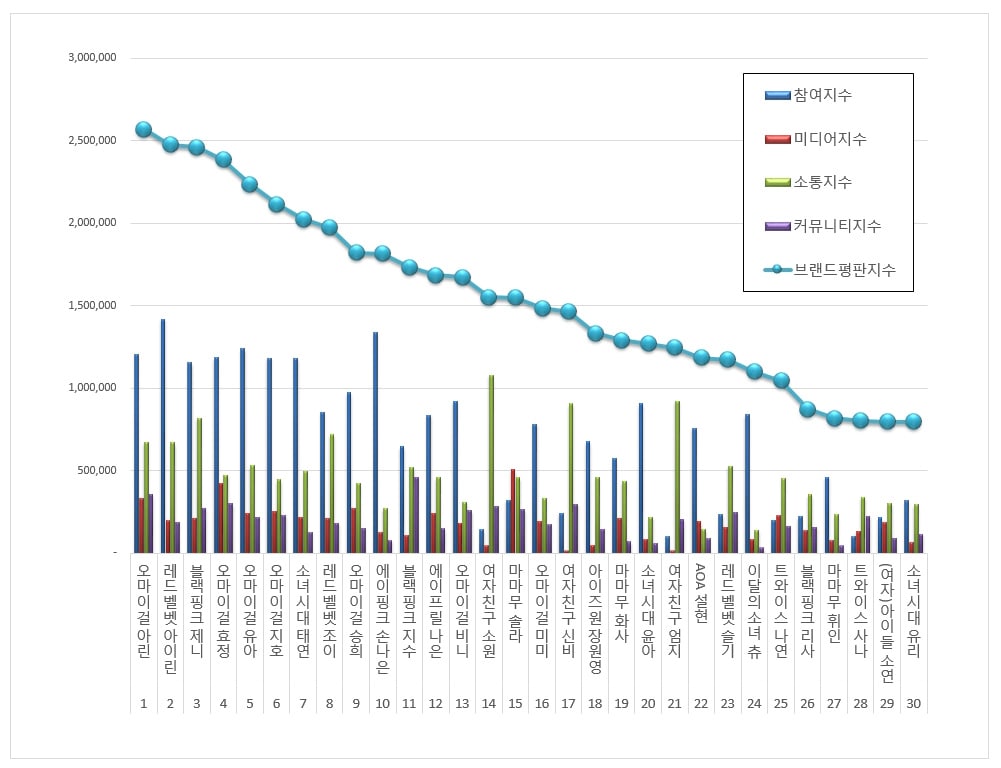The image size is (1001, 768).
Task: Click the green 소통지수 legend swatch
Action: point(778,183)
